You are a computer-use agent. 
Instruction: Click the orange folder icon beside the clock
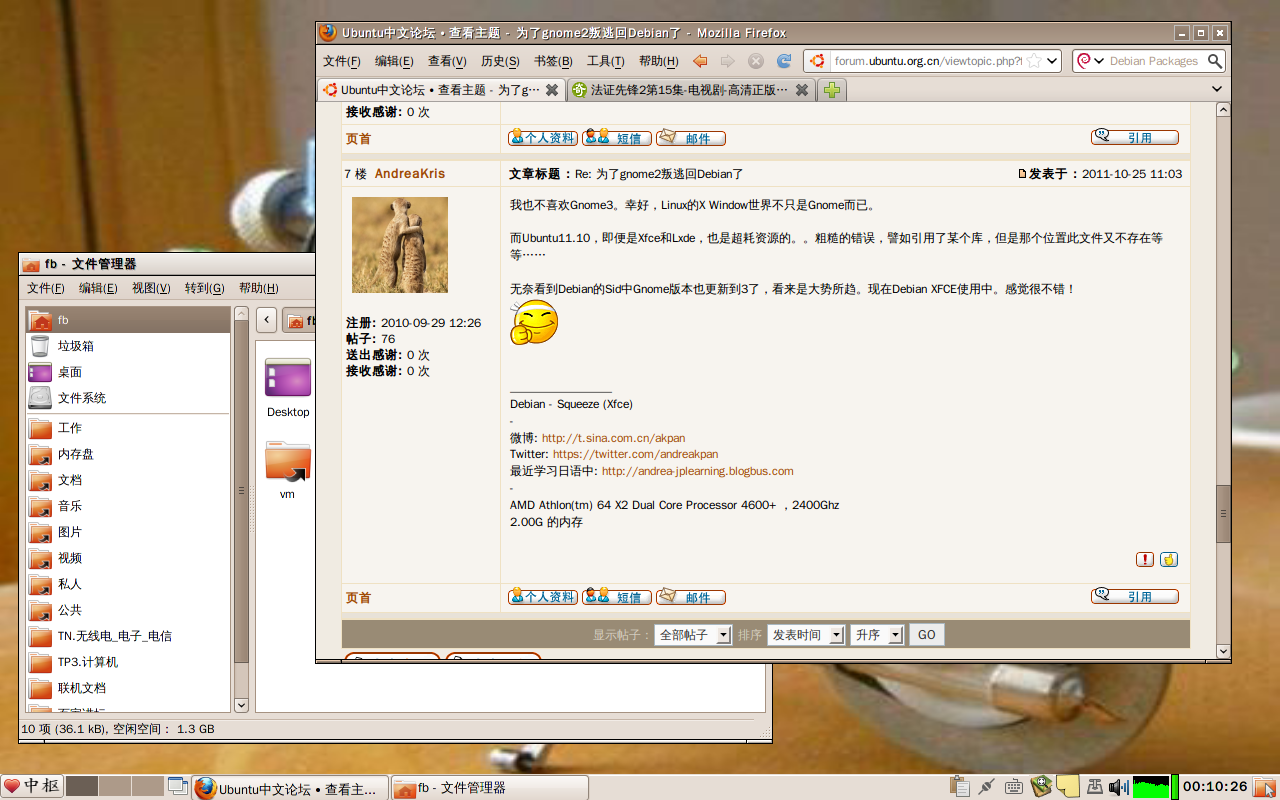click(1265, 787)
